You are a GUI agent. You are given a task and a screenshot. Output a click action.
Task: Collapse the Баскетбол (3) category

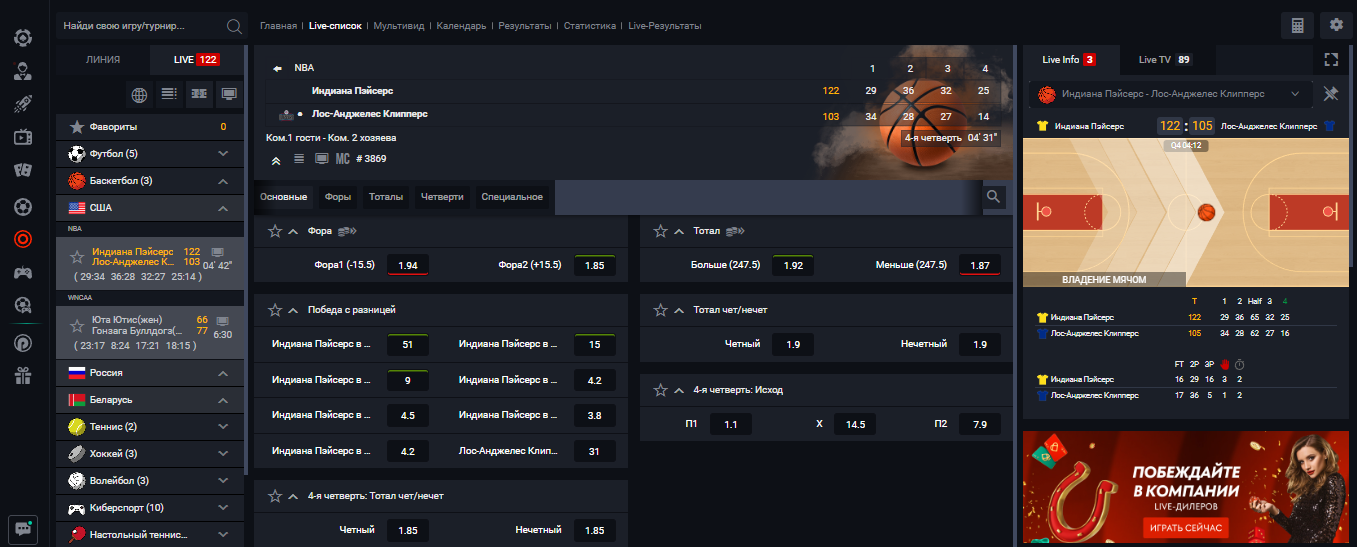223,181
